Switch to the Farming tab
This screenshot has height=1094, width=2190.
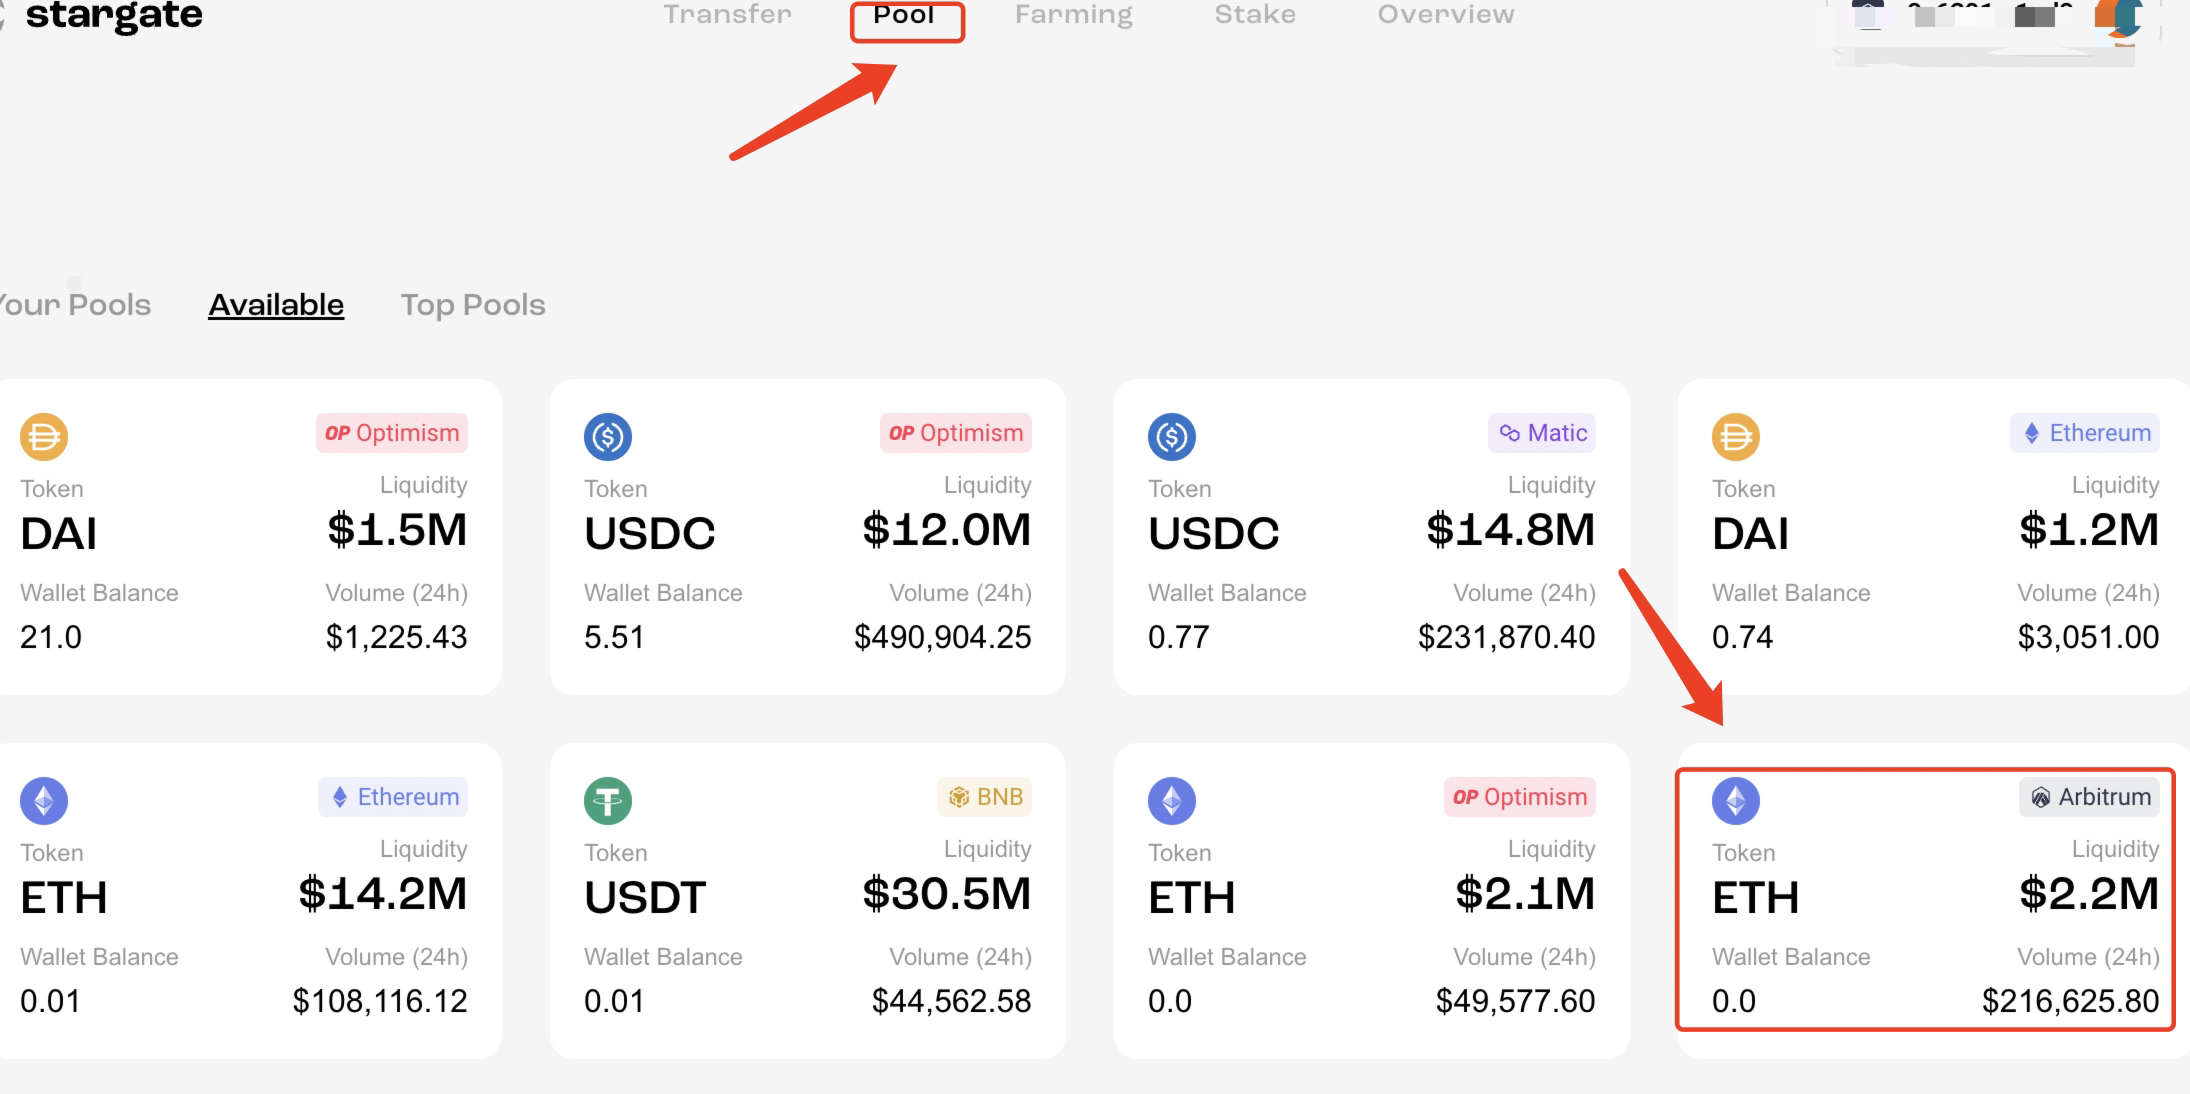click(1074, 15)
